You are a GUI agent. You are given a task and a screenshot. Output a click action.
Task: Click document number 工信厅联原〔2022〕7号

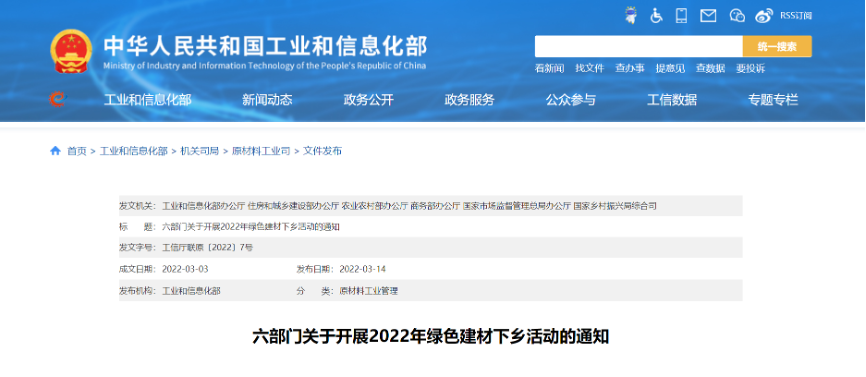(208, 248)
